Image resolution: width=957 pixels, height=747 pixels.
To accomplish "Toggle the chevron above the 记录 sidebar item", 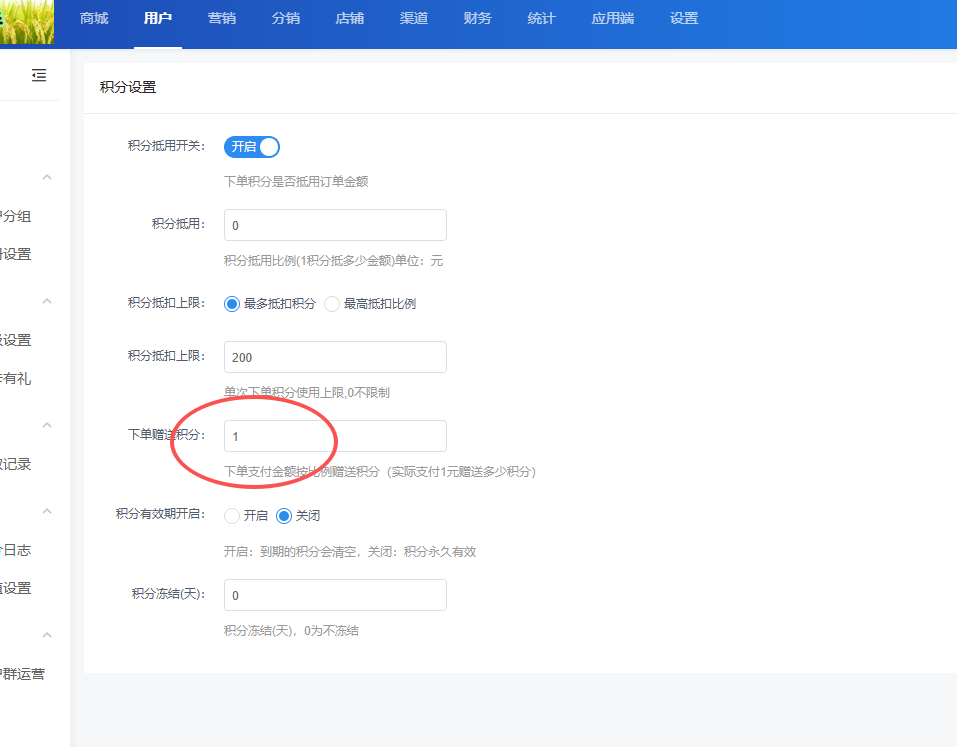I will pos(47,425).
